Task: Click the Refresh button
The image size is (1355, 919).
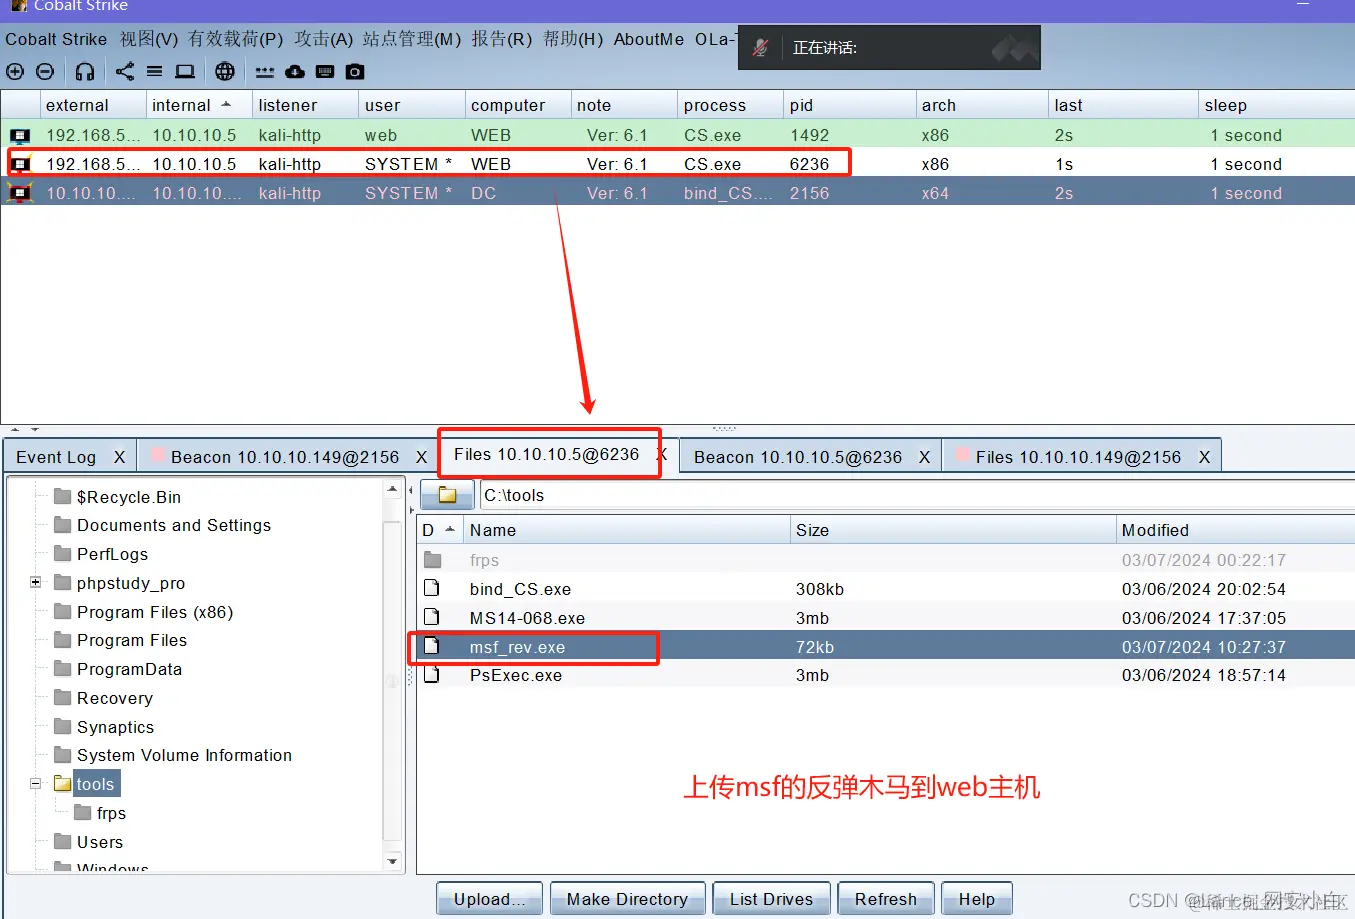Action: 886,899
